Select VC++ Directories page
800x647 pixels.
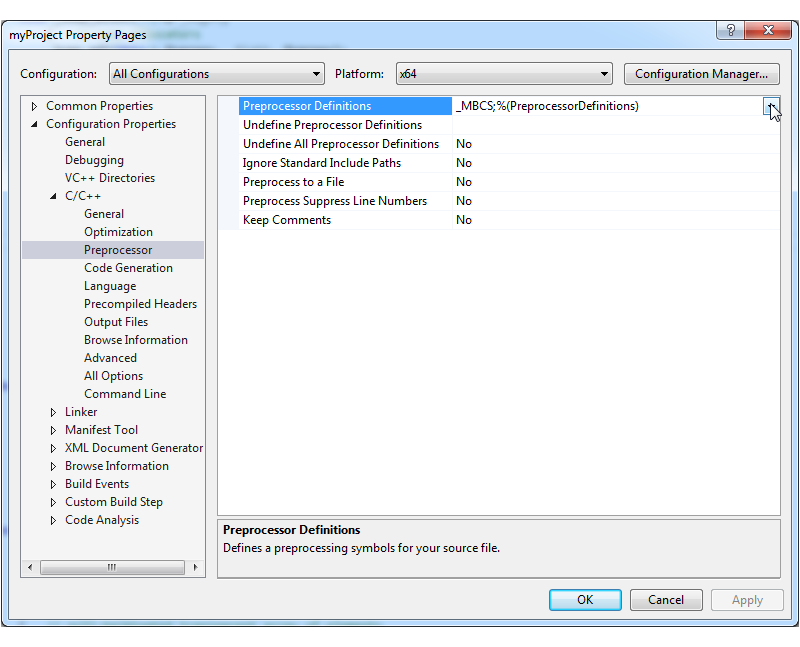click(x=110, y=178)
